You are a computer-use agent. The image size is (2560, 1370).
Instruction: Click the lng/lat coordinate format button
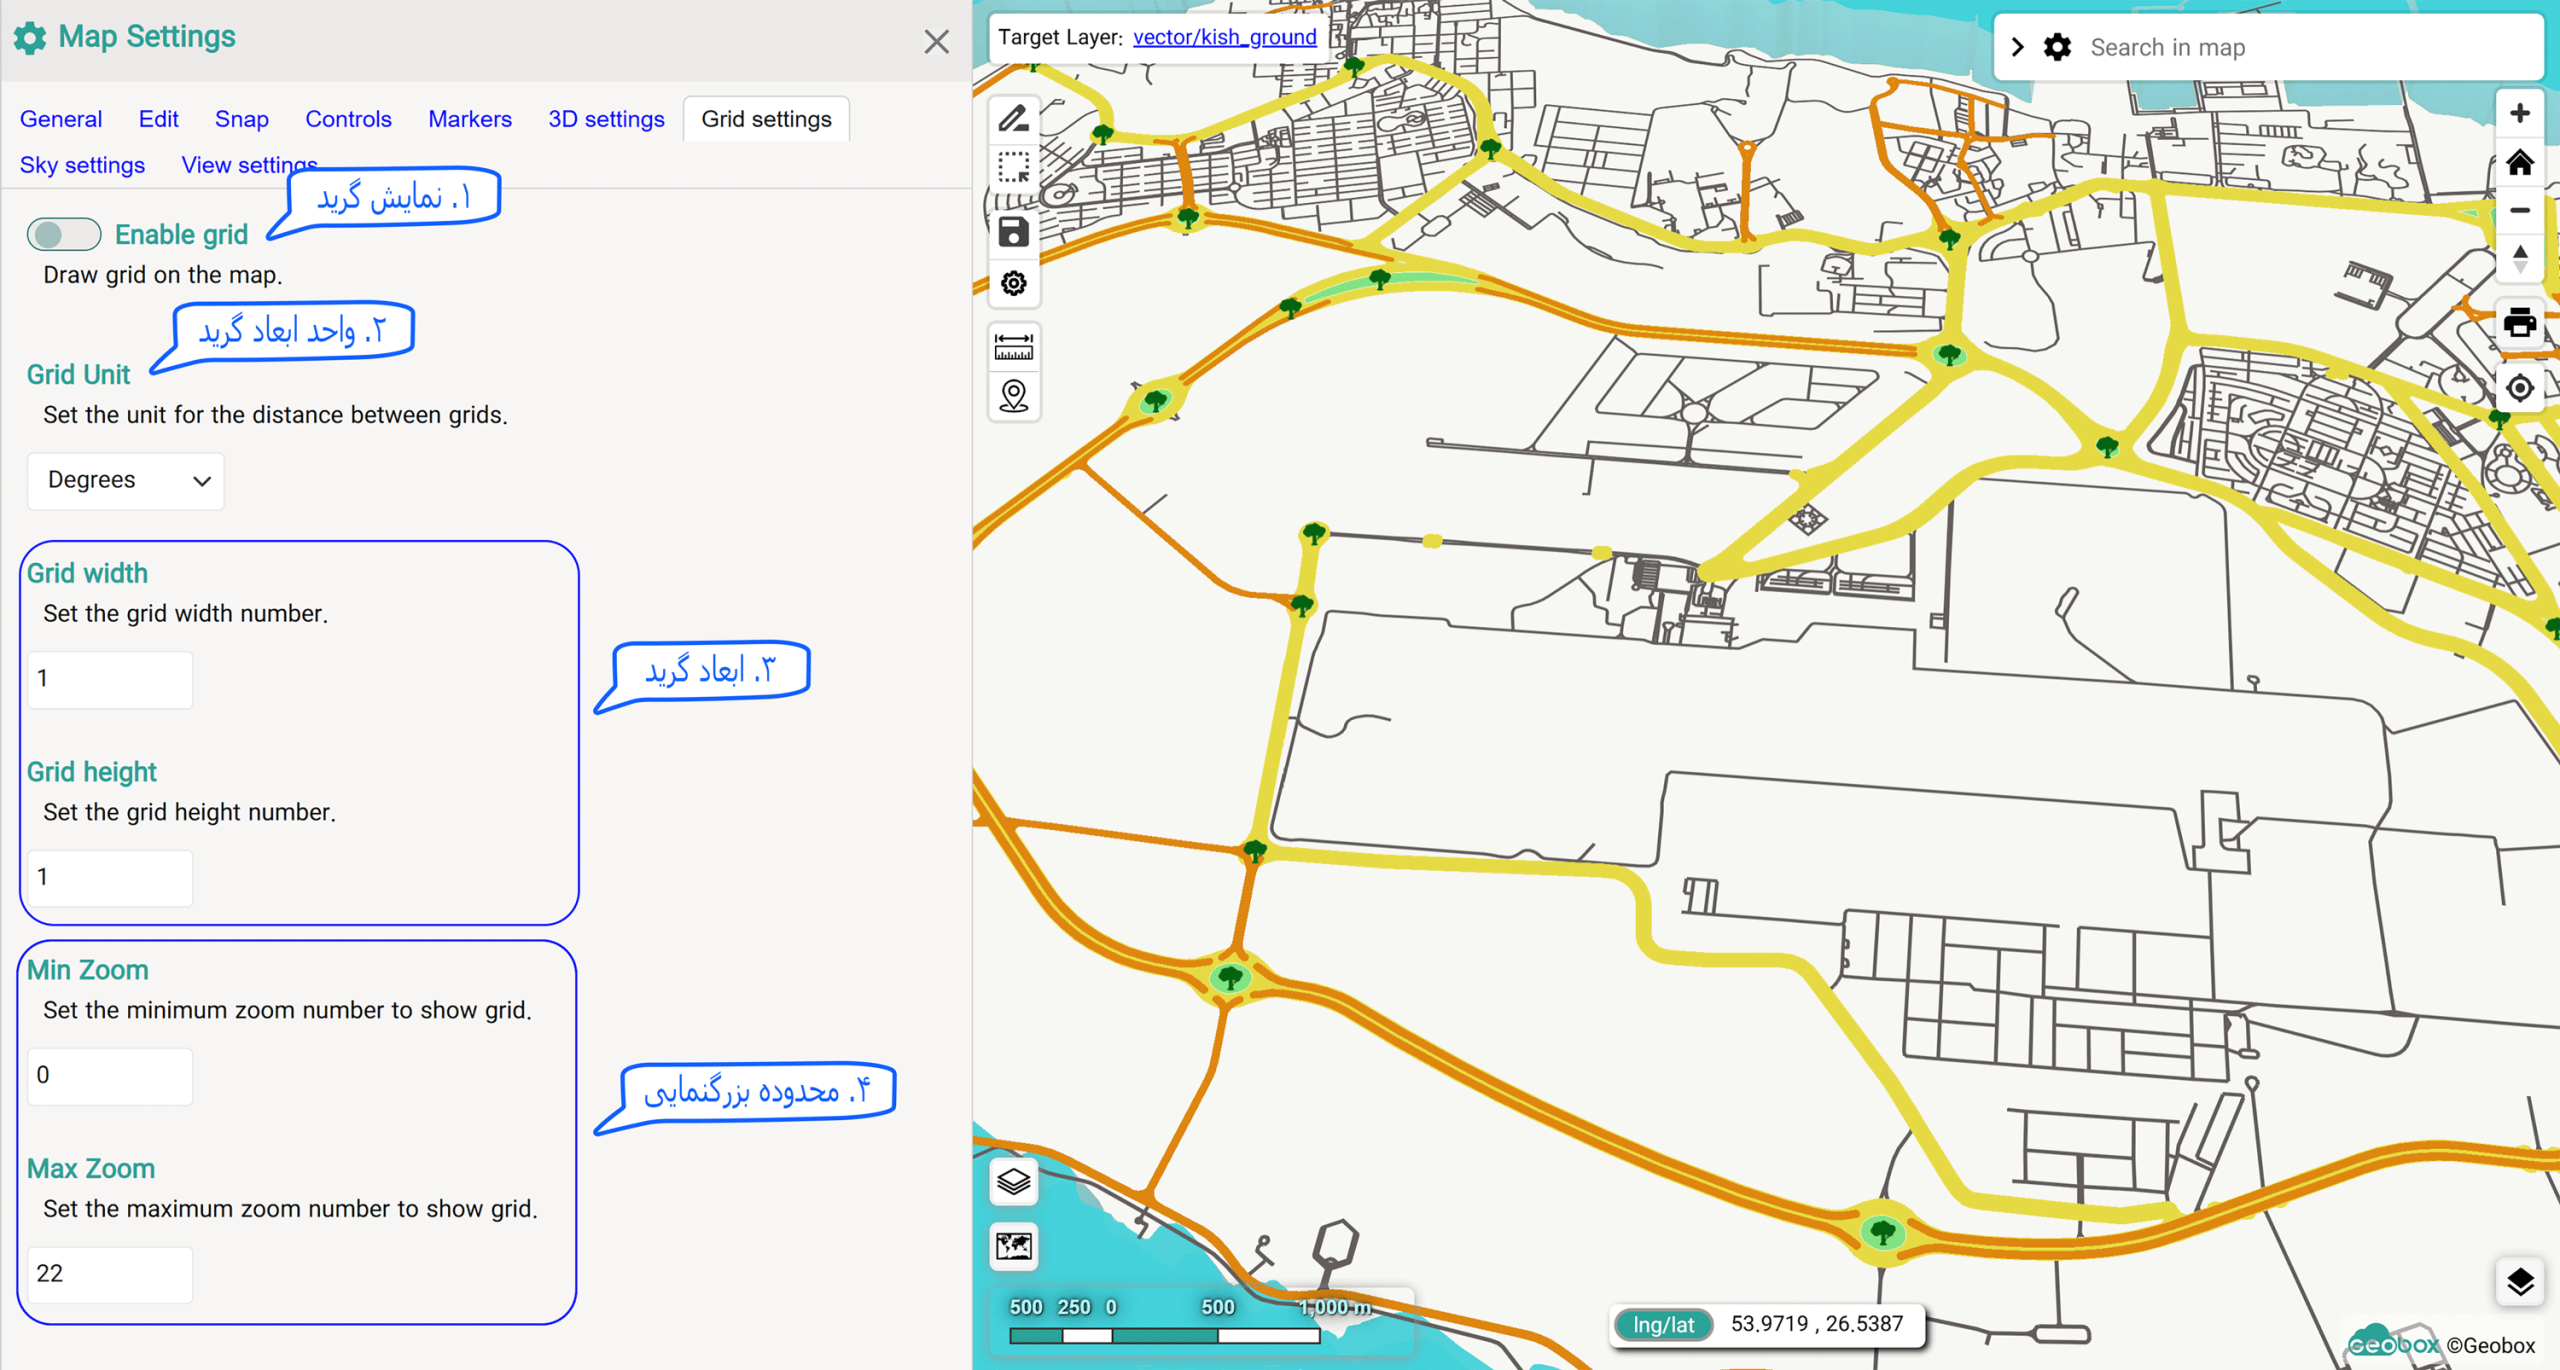coord(1663,1325)
